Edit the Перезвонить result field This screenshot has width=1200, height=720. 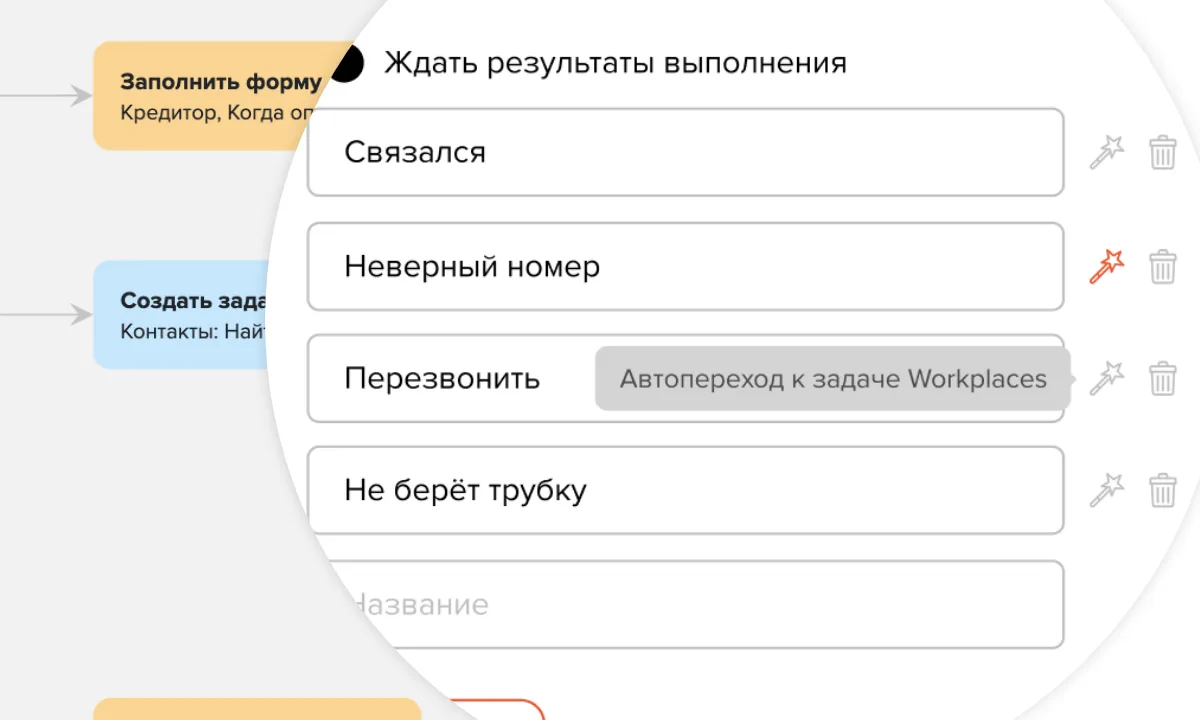685,378
